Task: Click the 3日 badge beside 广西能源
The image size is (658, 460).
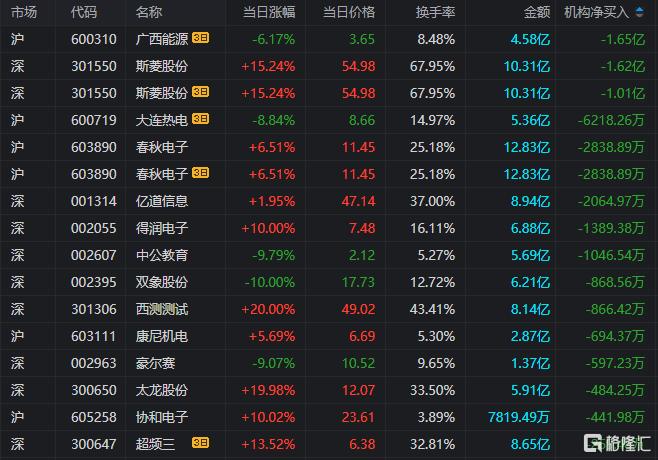Action: [200, 38]
